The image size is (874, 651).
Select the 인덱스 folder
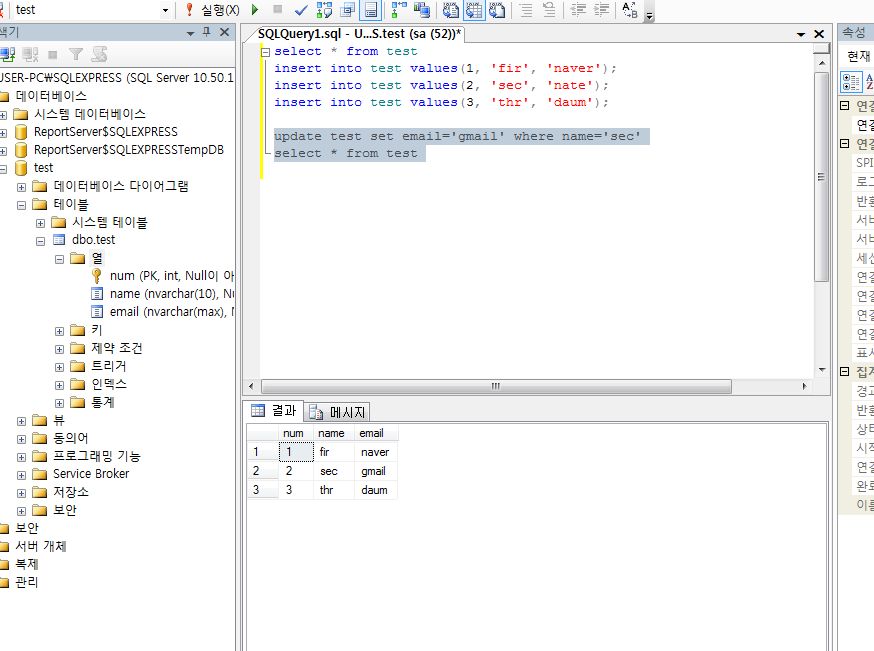click(109, 384)
